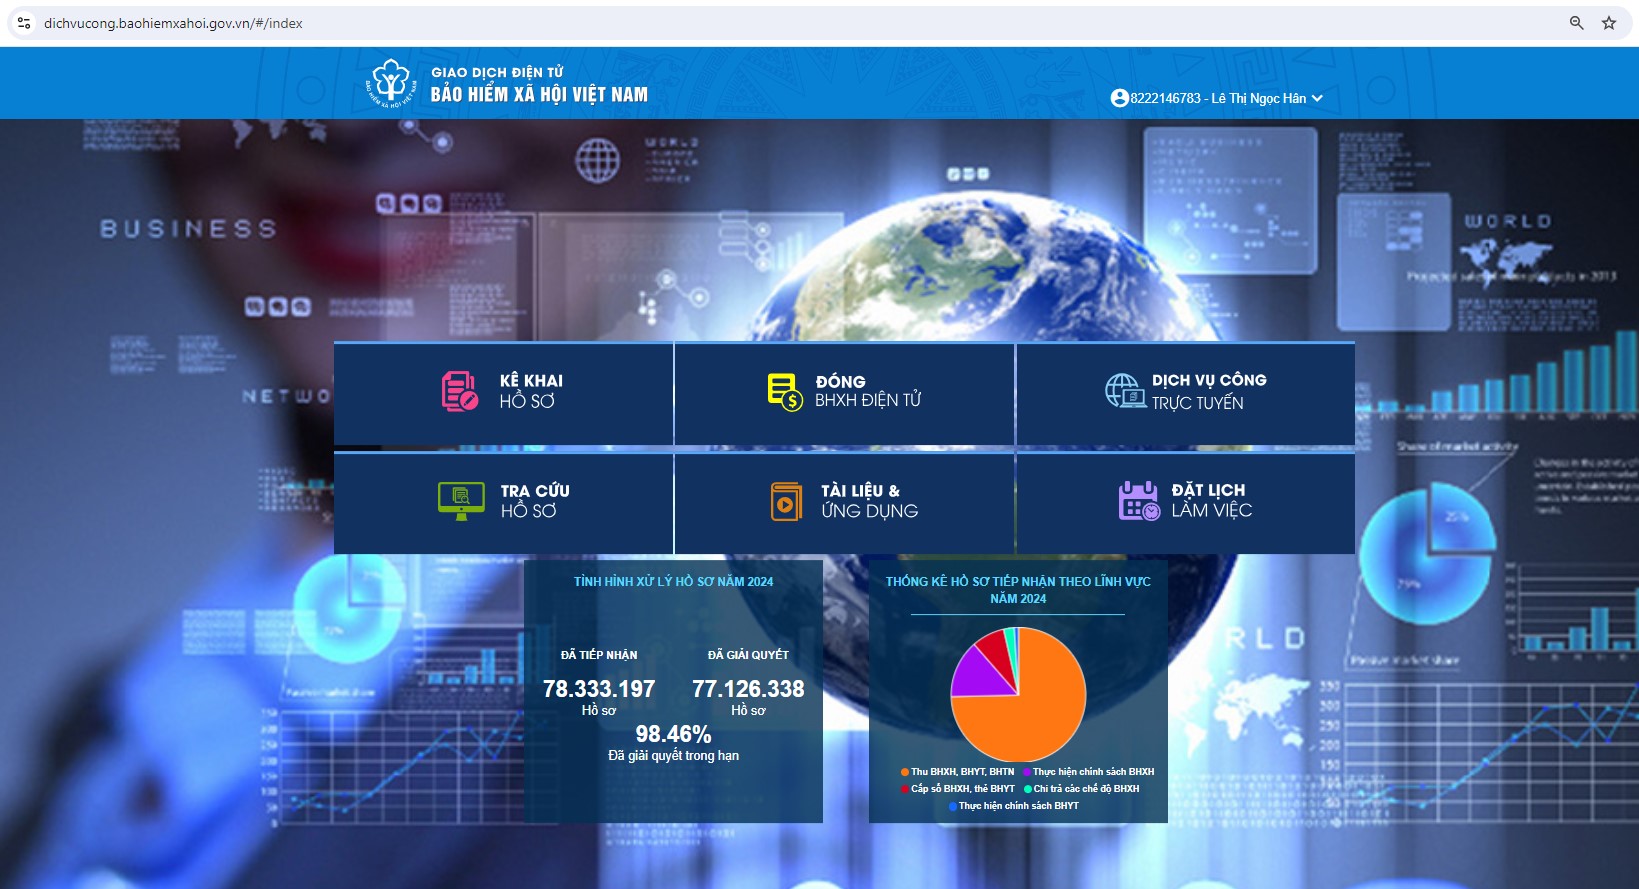The height and width of the screenshot is (889, 1639).
Task: Click the Dịch vụ công globe icon
Action: point(1125,391)
